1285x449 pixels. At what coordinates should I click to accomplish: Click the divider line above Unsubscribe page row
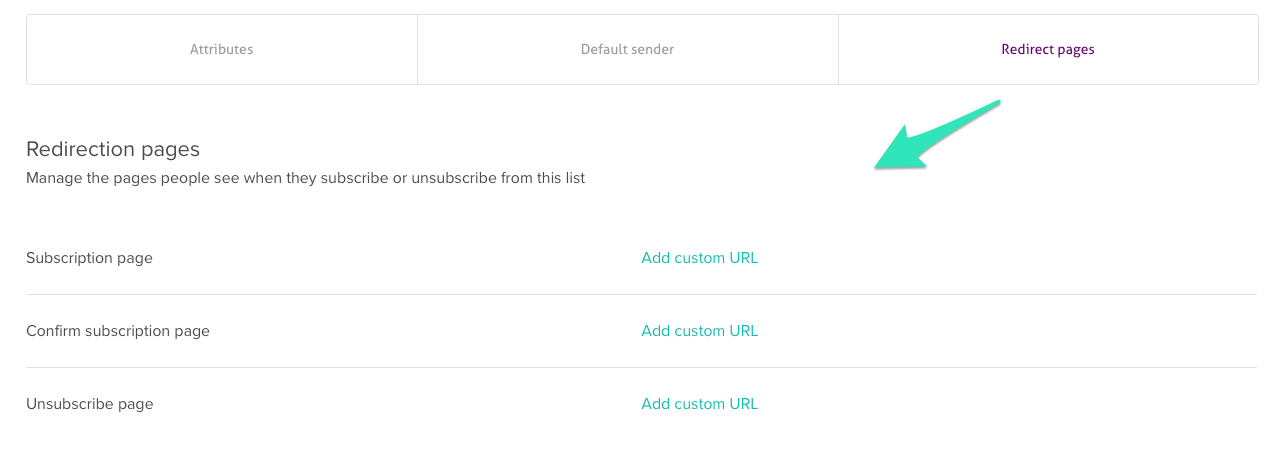[640, 367]
